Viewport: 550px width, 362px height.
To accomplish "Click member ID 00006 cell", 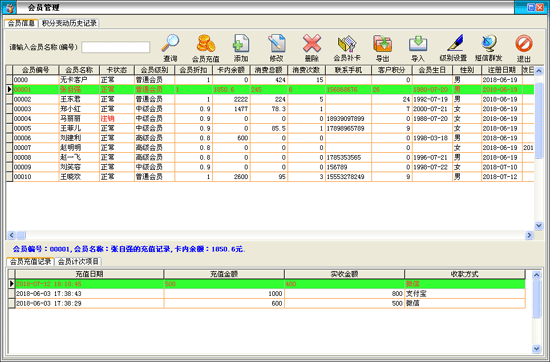I will [x=36, y=138].
